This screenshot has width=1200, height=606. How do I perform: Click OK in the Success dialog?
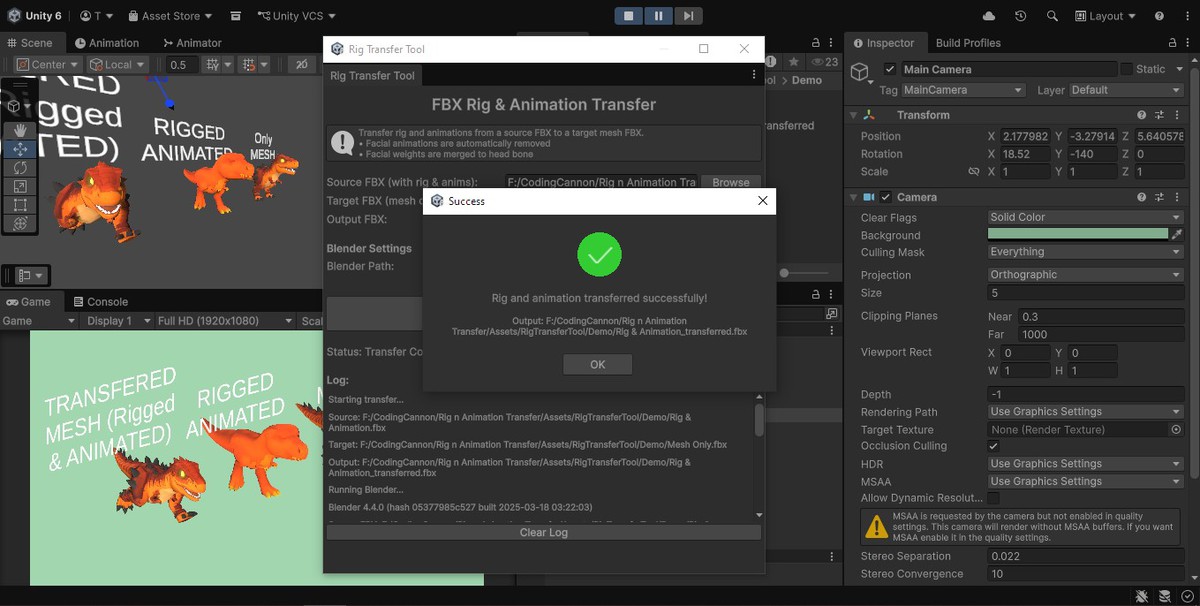coord(597,364)
